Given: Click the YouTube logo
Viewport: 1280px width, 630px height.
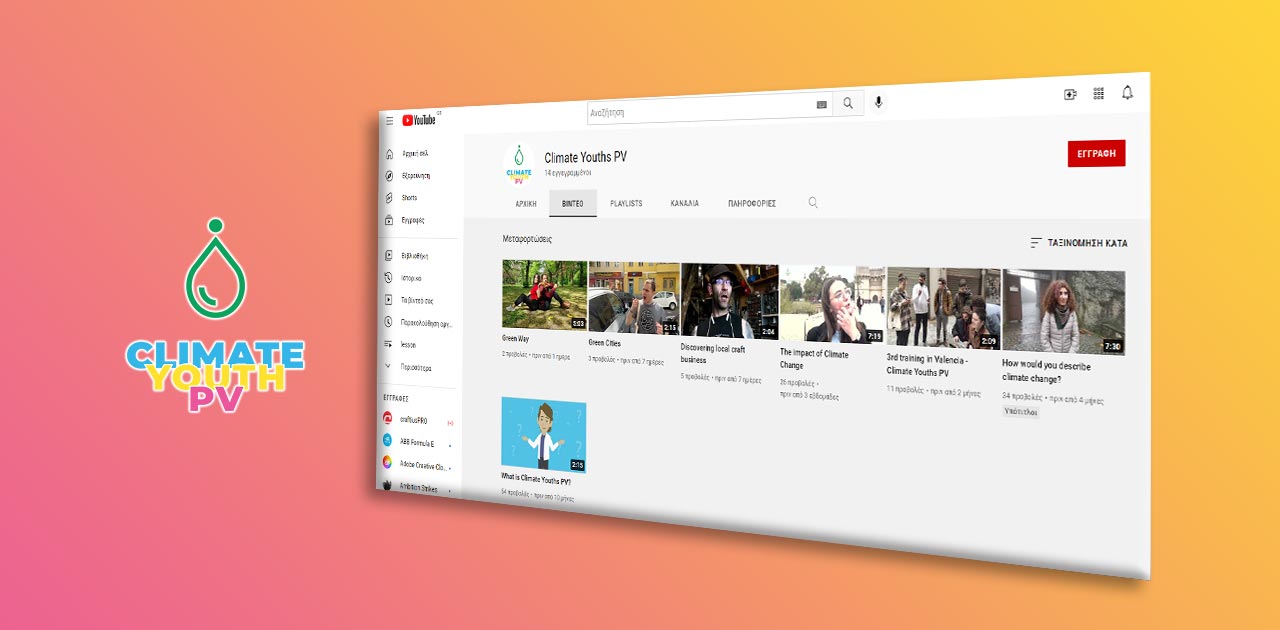Looking at the screenshot, I should tap(419, 120).
